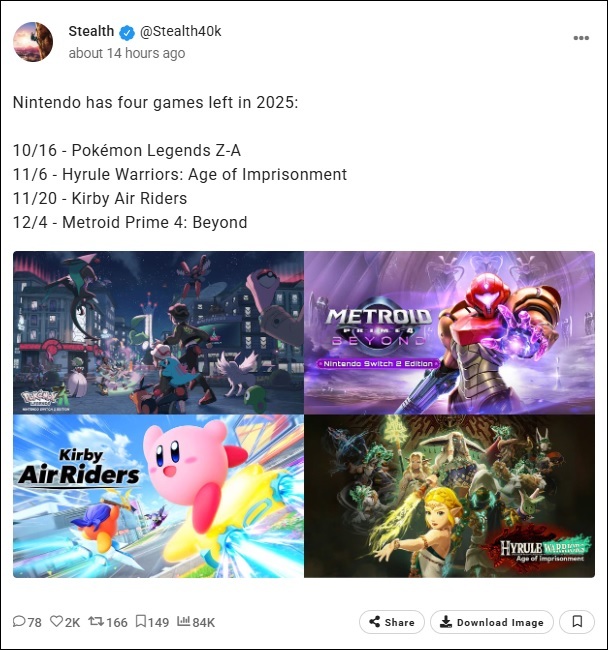Open the Metroid Prime 4 Beyond image

click(450, 332)
